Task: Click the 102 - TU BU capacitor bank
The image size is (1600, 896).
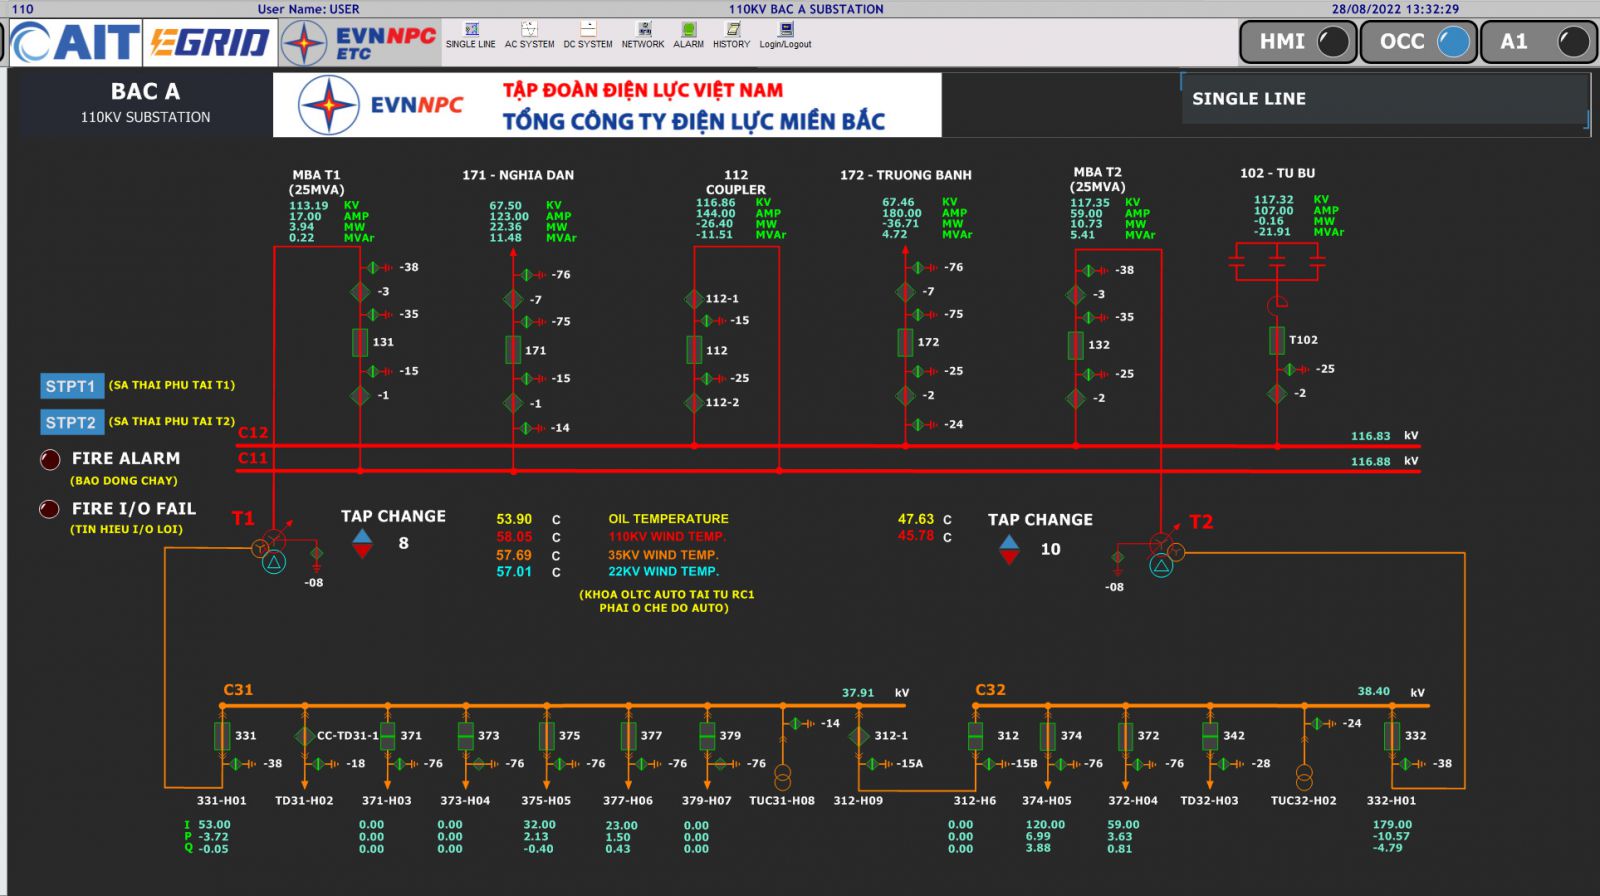Action: pos(1277,262)
